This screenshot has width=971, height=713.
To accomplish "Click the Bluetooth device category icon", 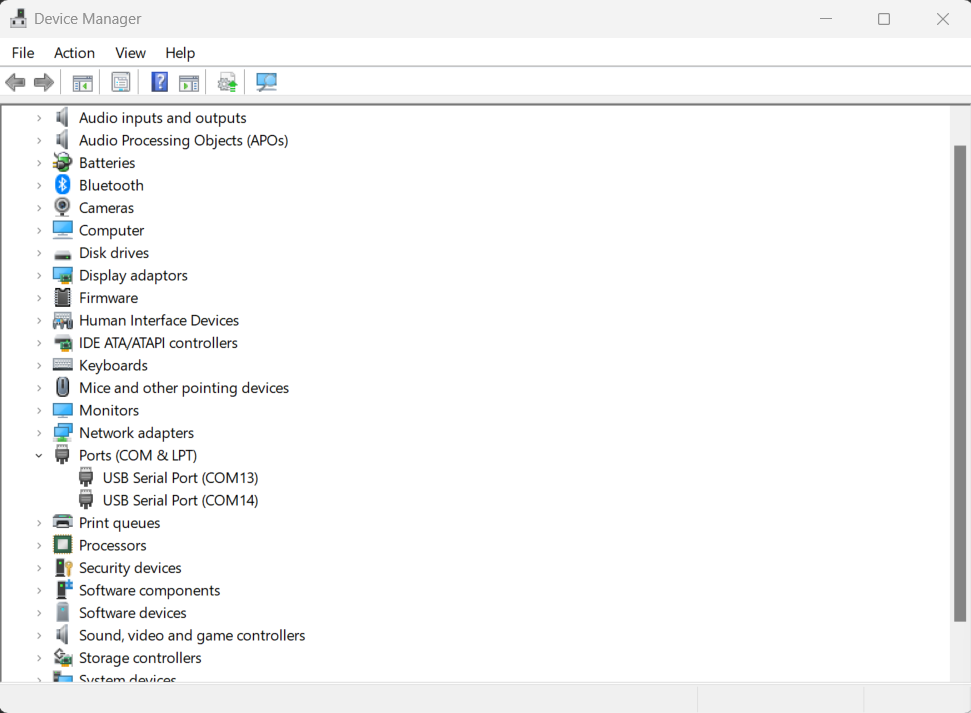I will click(62, 184).
